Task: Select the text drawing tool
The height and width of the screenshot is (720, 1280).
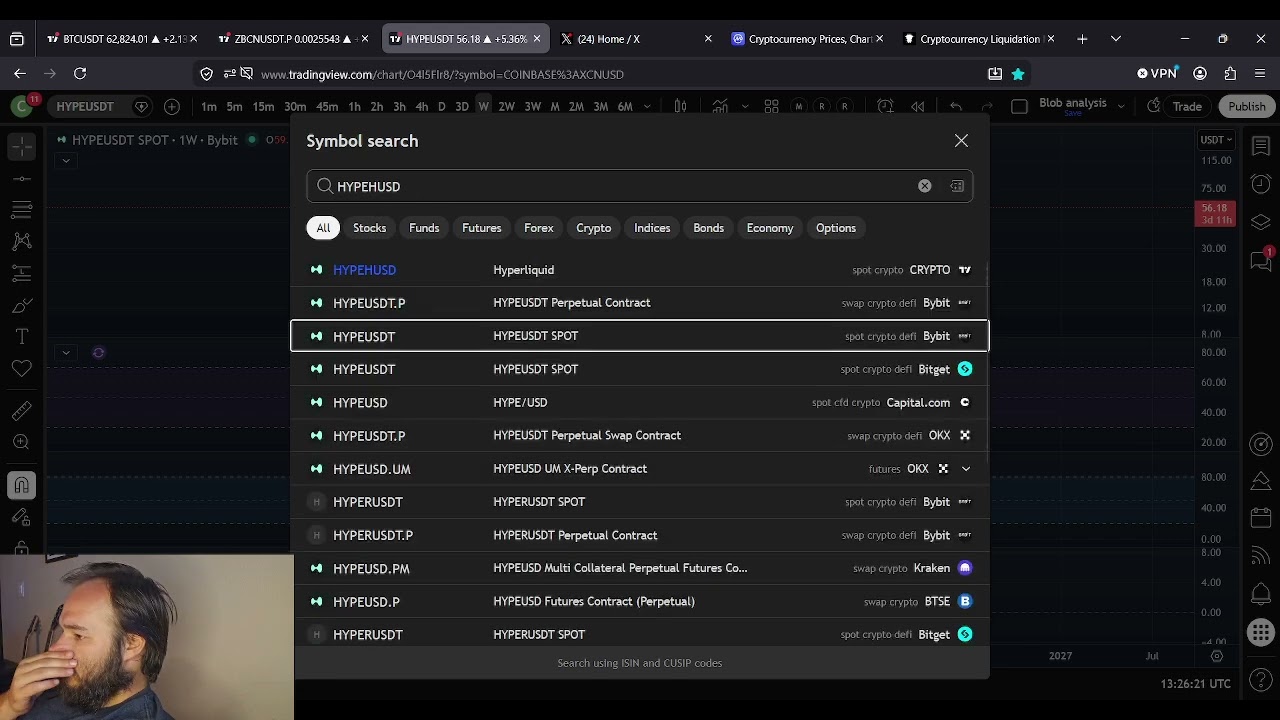Action: (x=22, y=337)
